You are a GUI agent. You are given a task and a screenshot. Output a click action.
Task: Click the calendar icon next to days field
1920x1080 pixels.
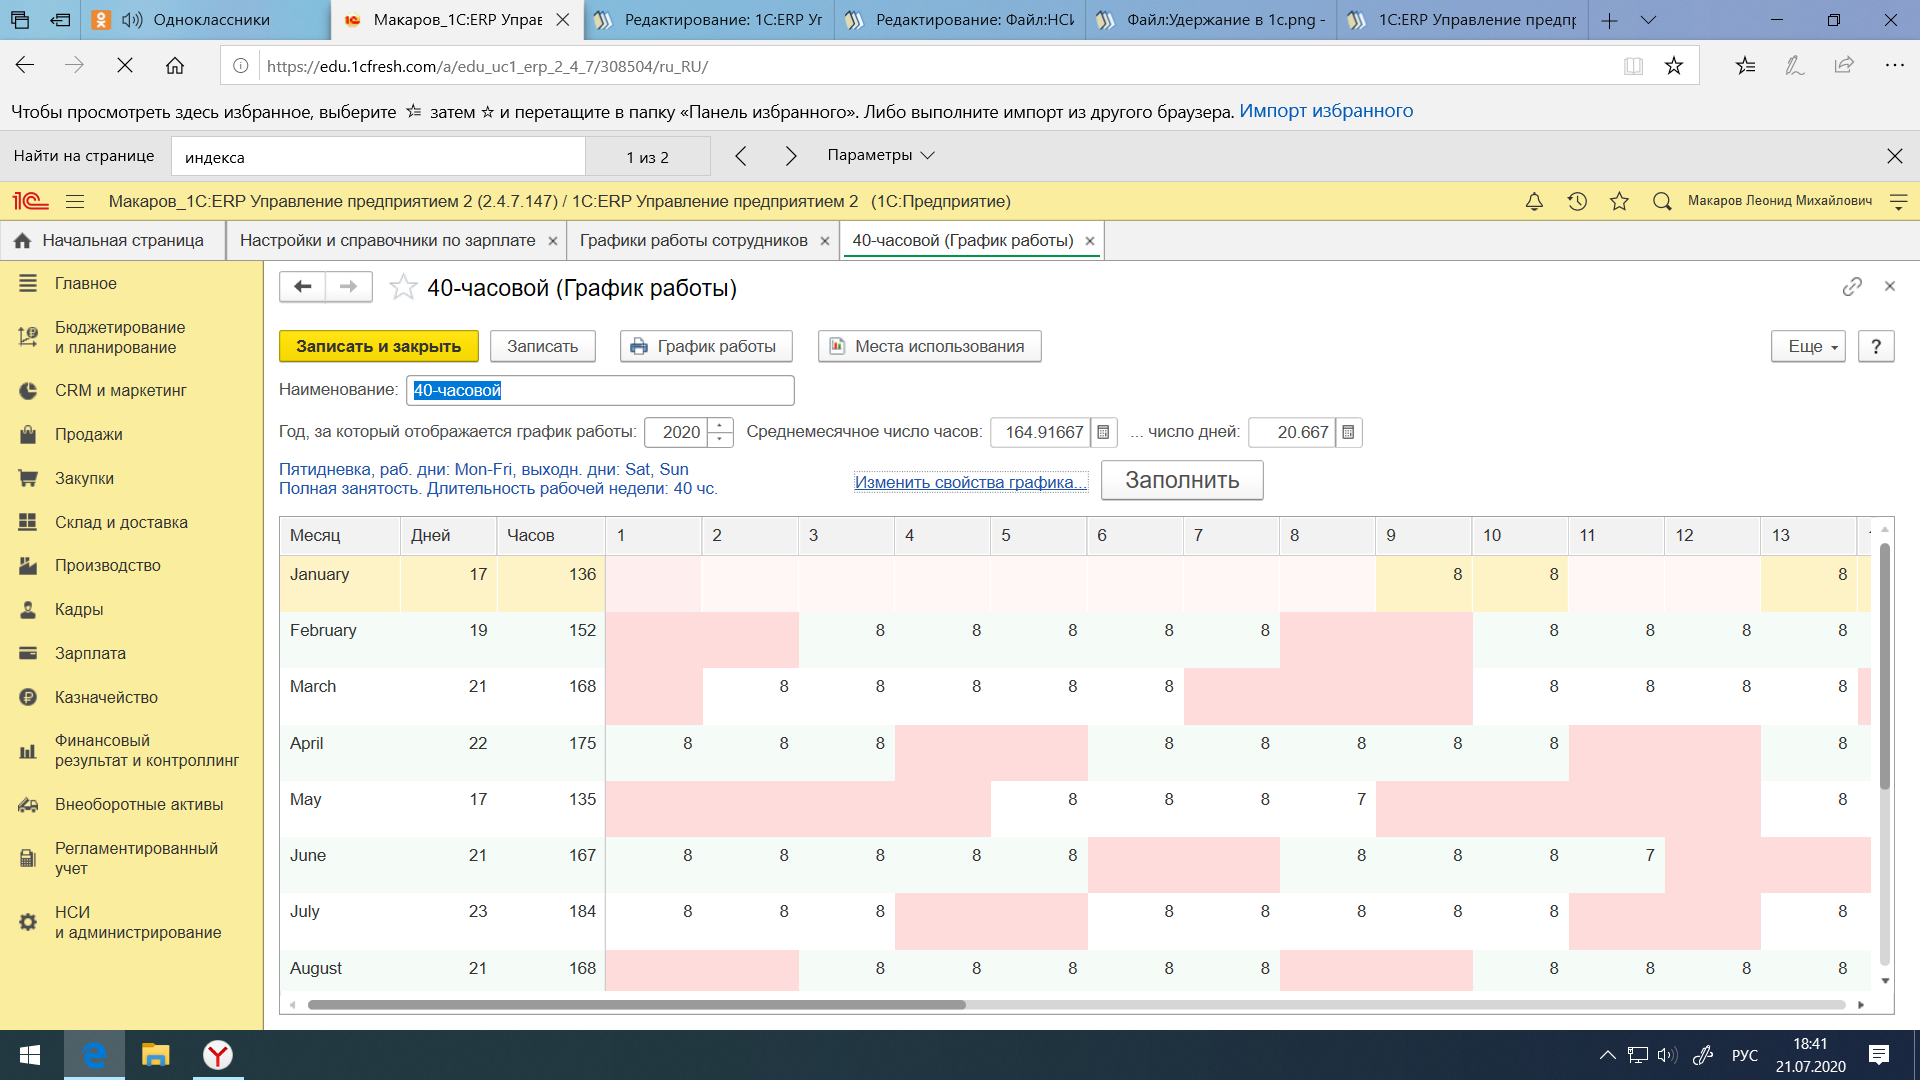click(x=1350, y=431)
